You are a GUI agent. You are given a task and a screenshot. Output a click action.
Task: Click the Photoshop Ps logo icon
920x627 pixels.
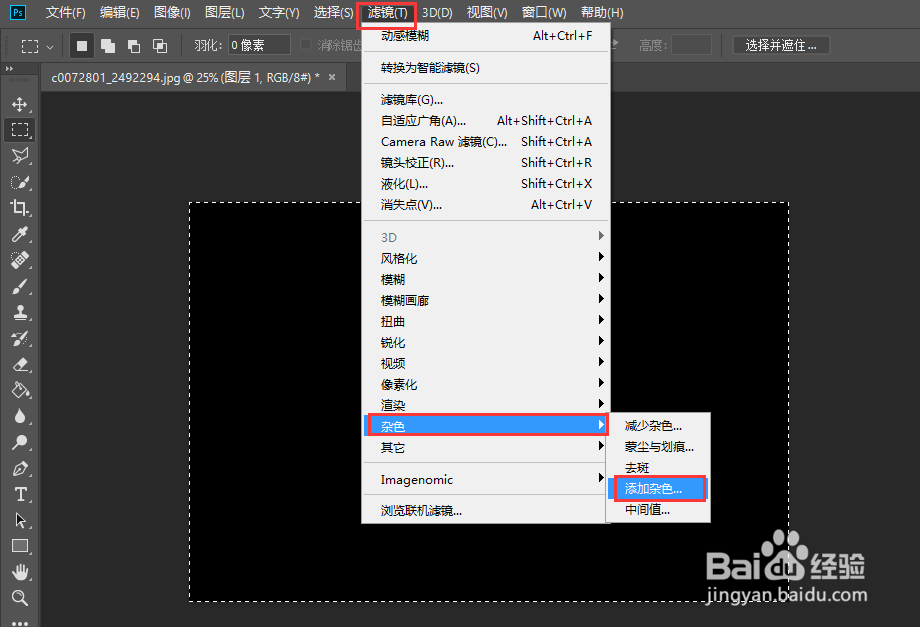(x=18, y=12)
